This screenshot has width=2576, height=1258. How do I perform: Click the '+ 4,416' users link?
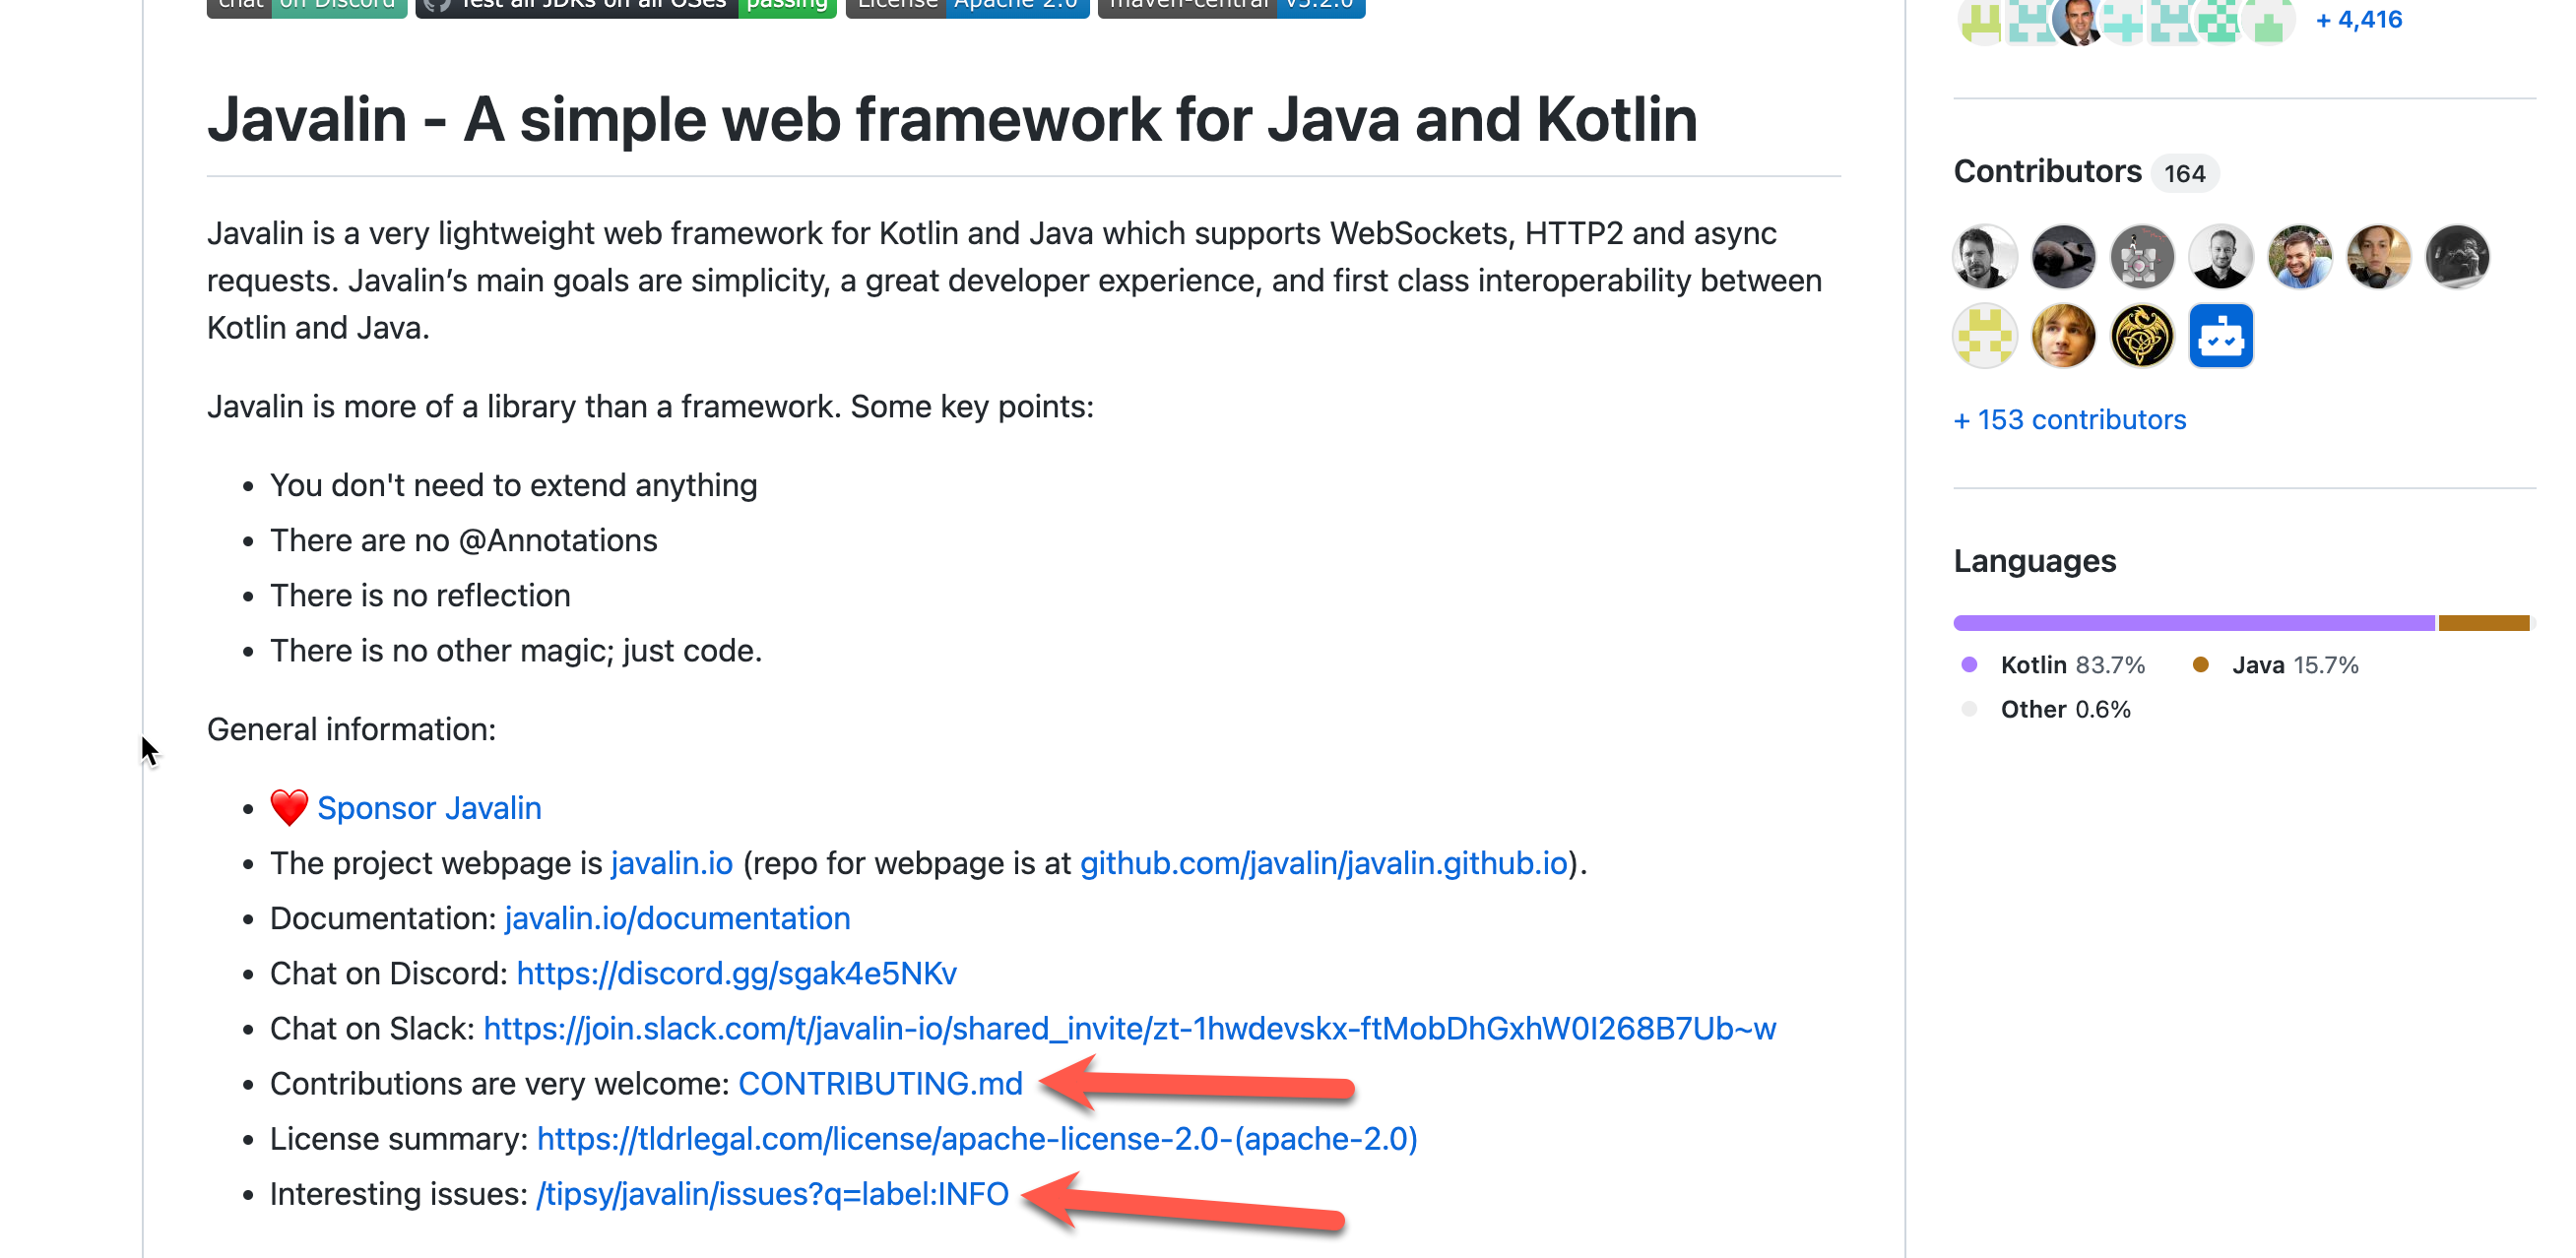pyautogui.click(x=2358, y=20)
